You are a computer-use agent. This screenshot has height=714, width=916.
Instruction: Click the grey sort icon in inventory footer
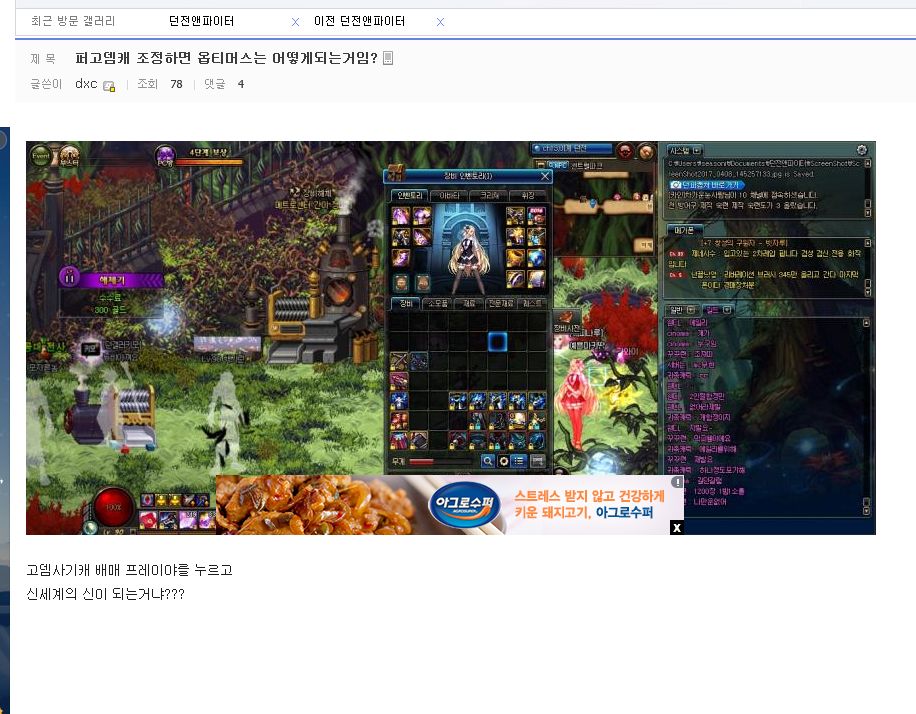coord(537,461)
